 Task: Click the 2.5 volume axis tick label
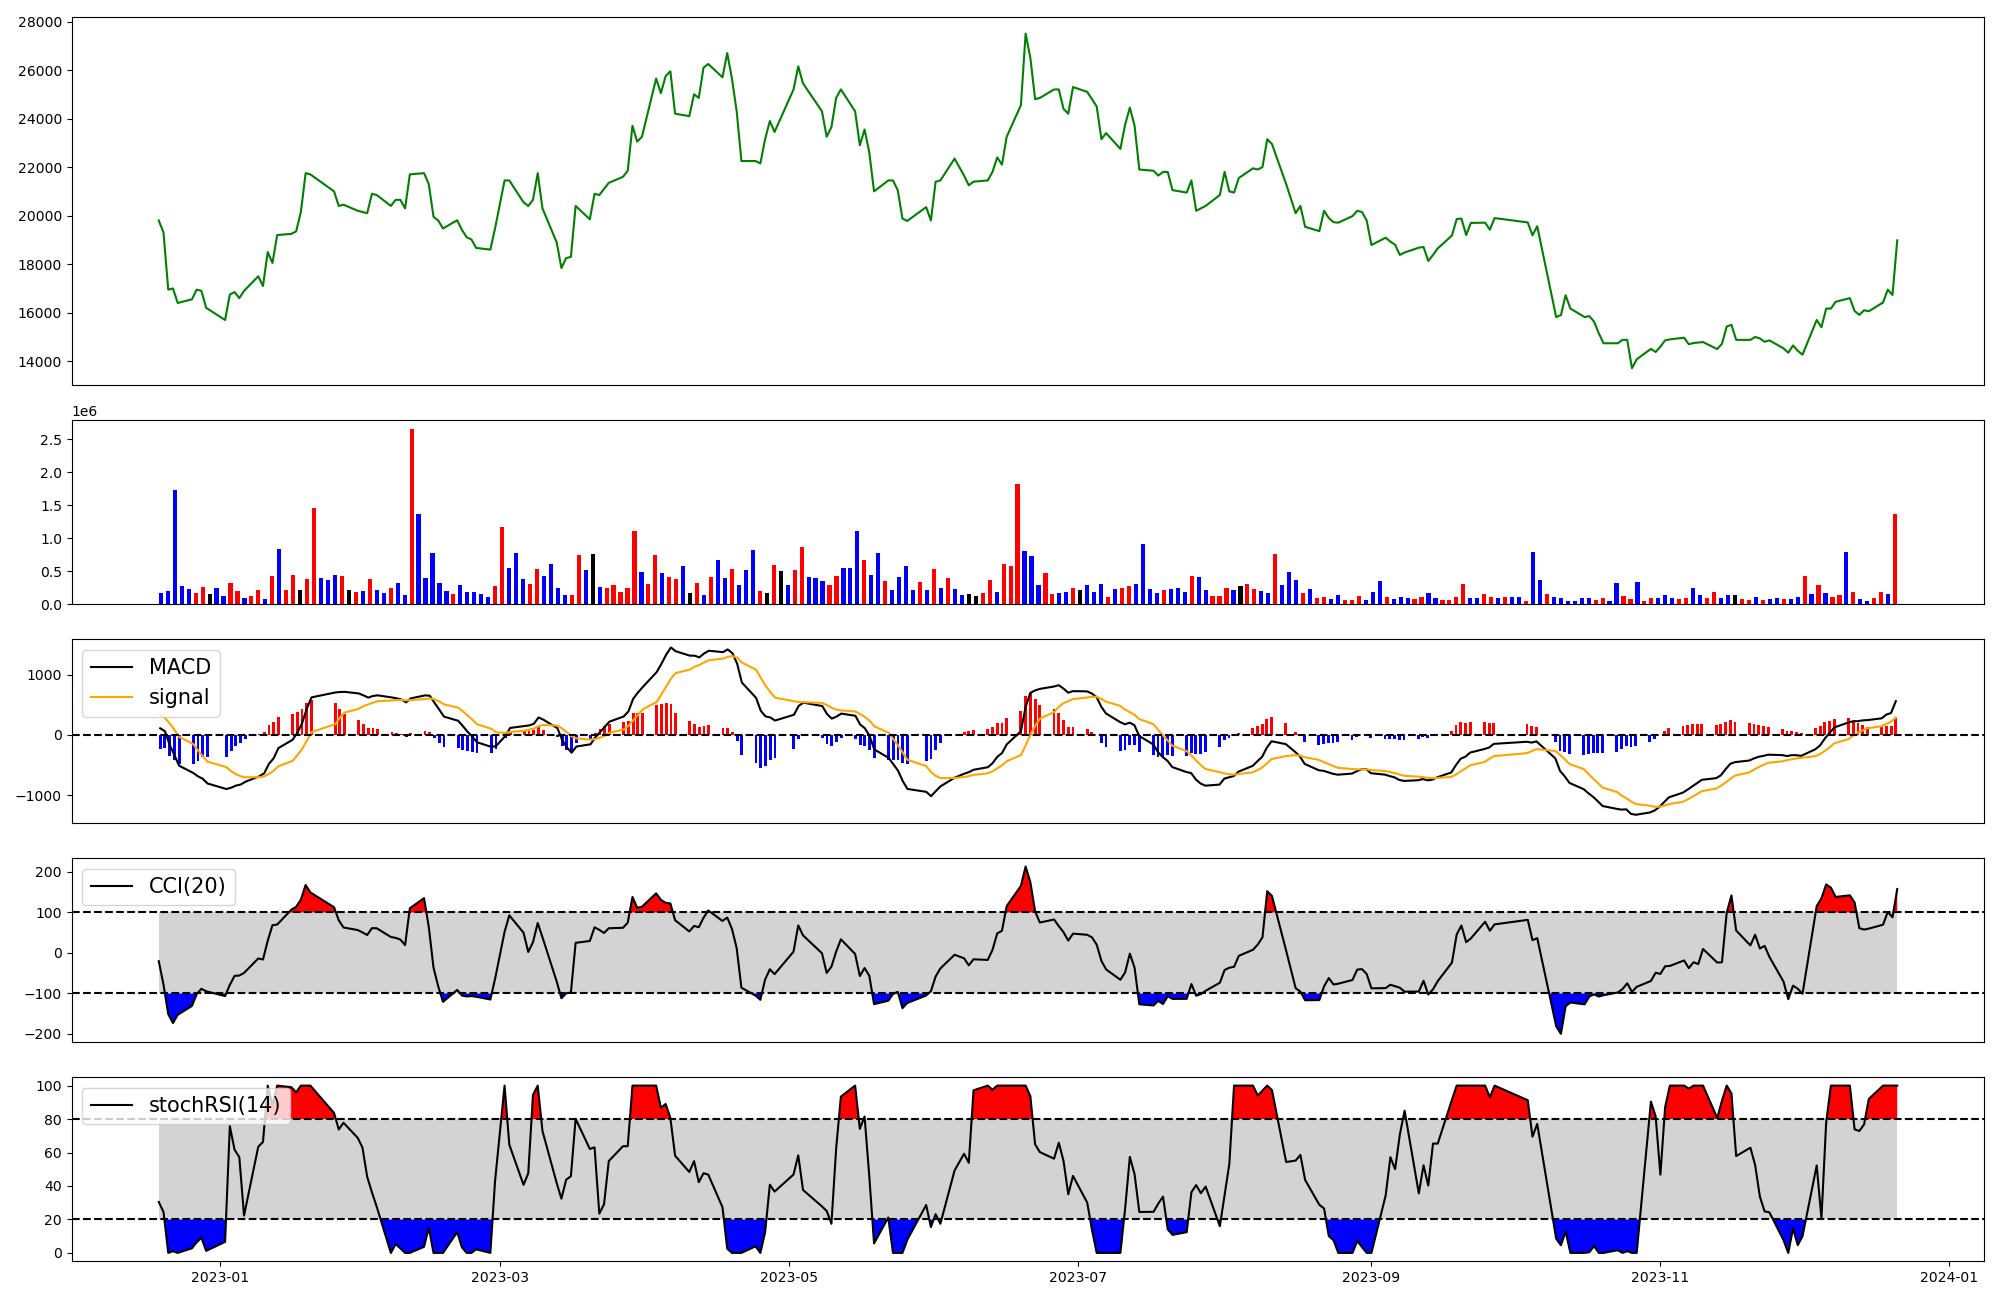pos(51,440)
